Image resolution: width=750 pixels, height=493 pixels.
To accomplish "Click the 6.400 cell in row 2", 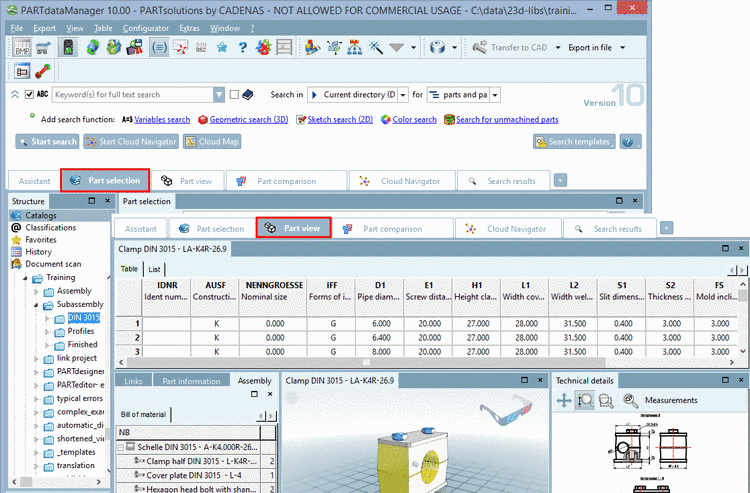I will click(x=381, y=338).
